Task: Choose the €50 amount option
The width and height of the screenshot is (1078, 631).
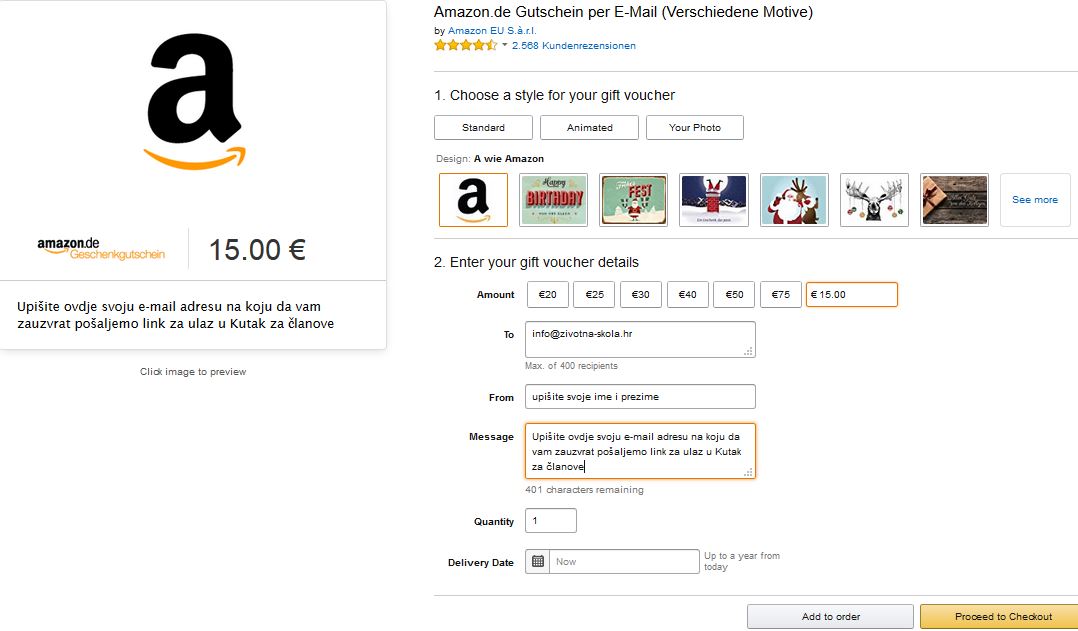Action: tap(734, 294)
